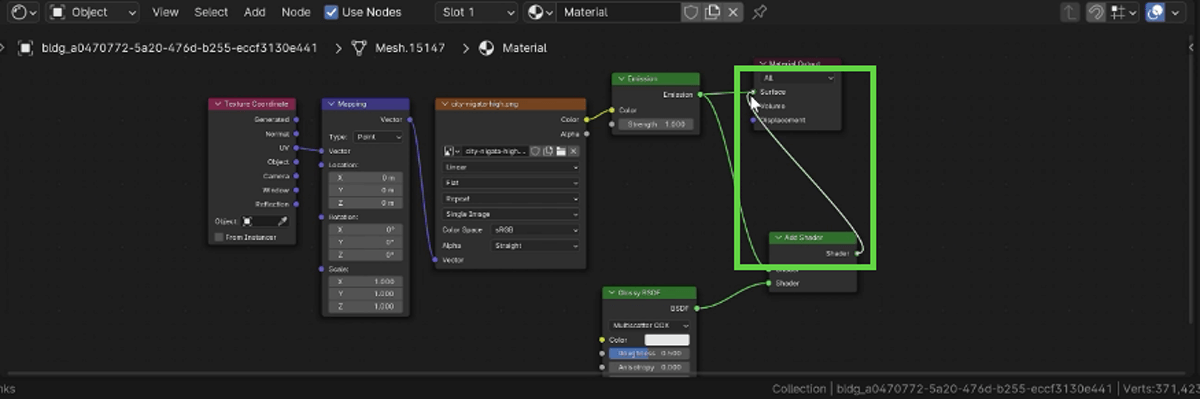
Task: Collapse the Emission node
Action: click(621, 79)
